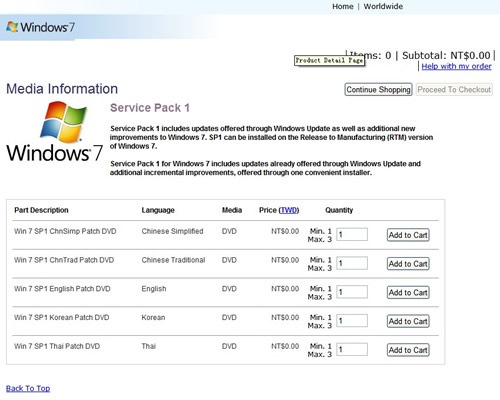500x400 pixels.
Task: Add Korean Patch DVD to cart
Action: [x=408, y=321]
